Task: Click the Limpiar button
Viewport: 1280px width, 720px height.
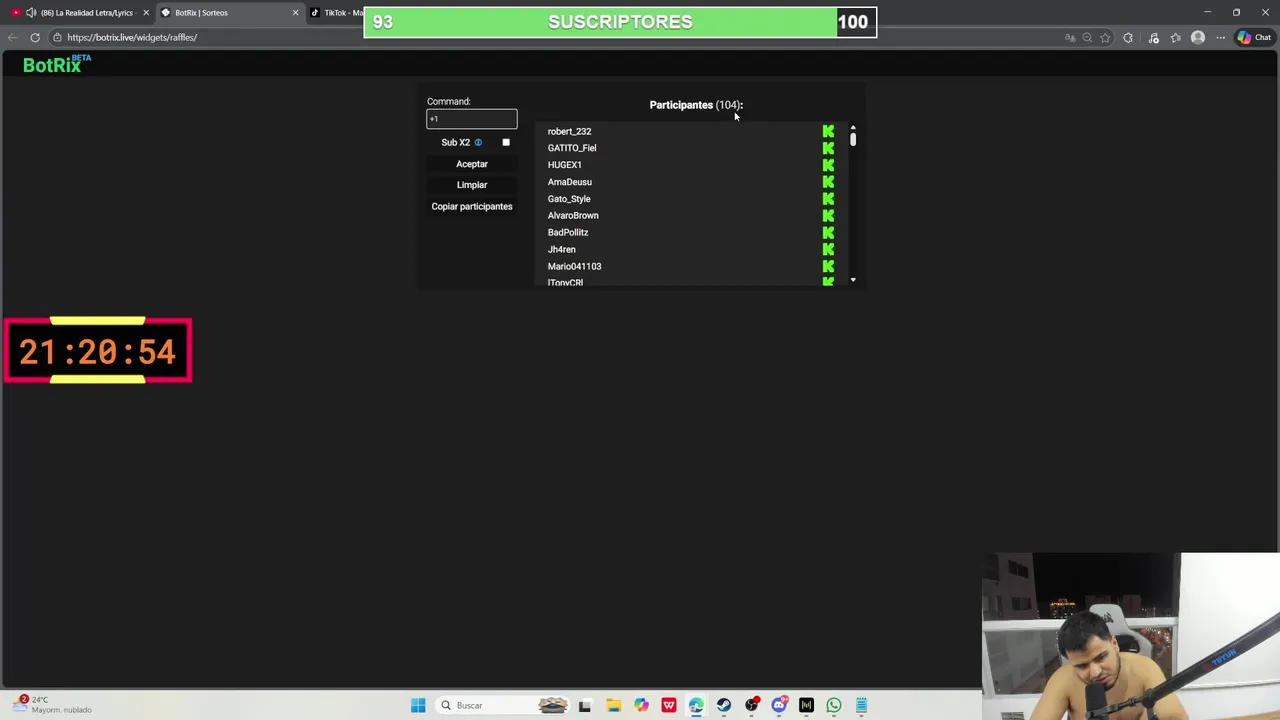Action: [472, 185]
